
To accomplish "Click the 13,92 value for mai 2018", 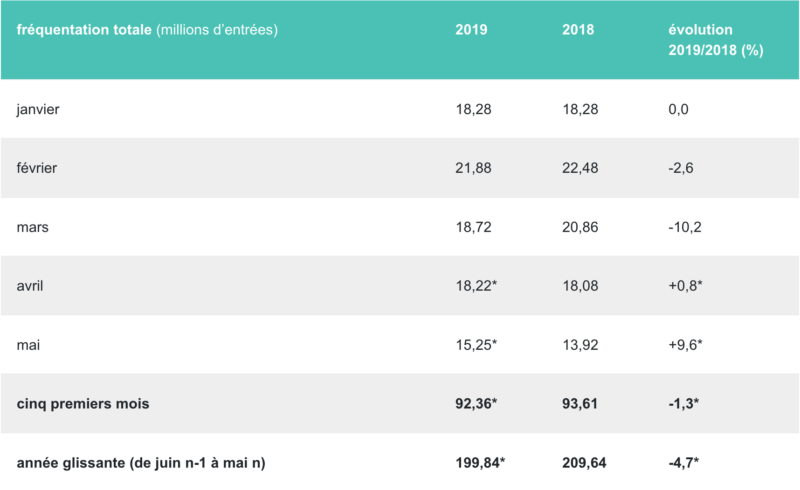I will tap(580, 345).
